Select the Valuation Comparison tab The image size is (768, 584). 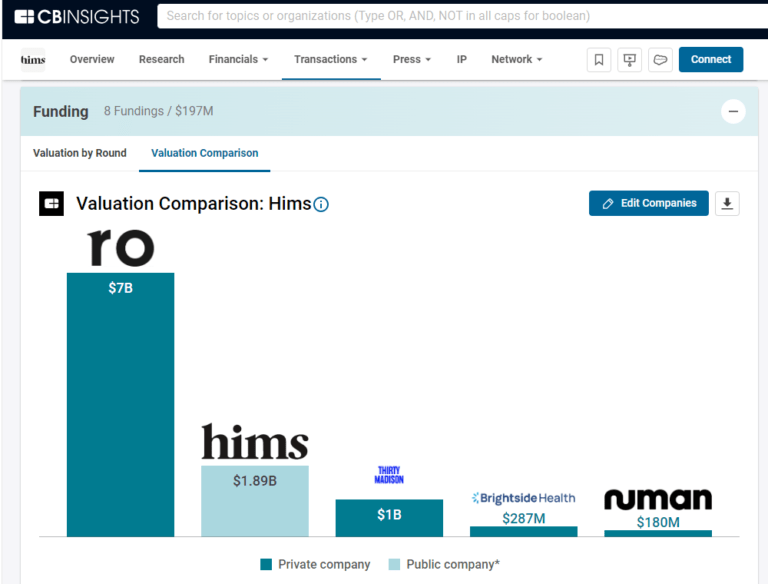click(x=205, y=153)
